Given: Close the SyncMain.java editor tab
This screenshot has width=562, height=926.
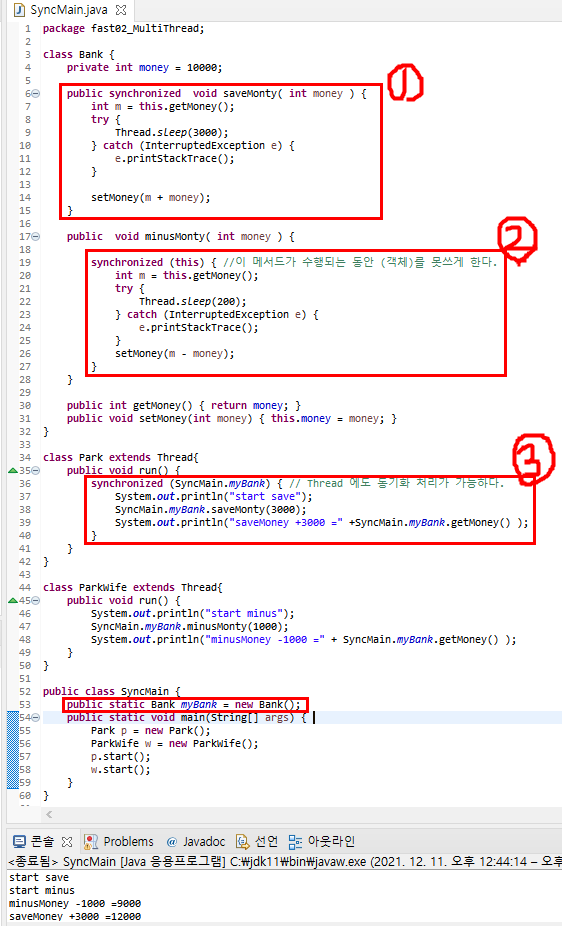Looking at the screenshot, I should click(x=121, y=10).
